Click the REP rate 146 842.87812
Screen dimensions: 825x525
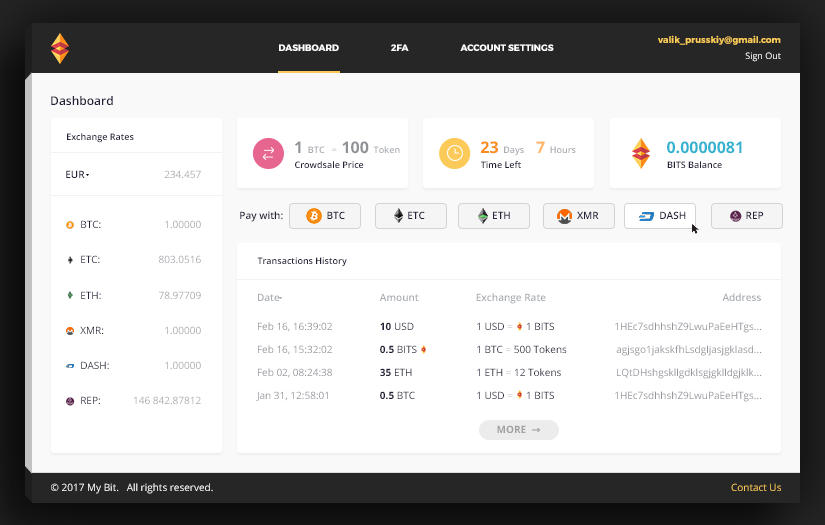click(167, 401)
